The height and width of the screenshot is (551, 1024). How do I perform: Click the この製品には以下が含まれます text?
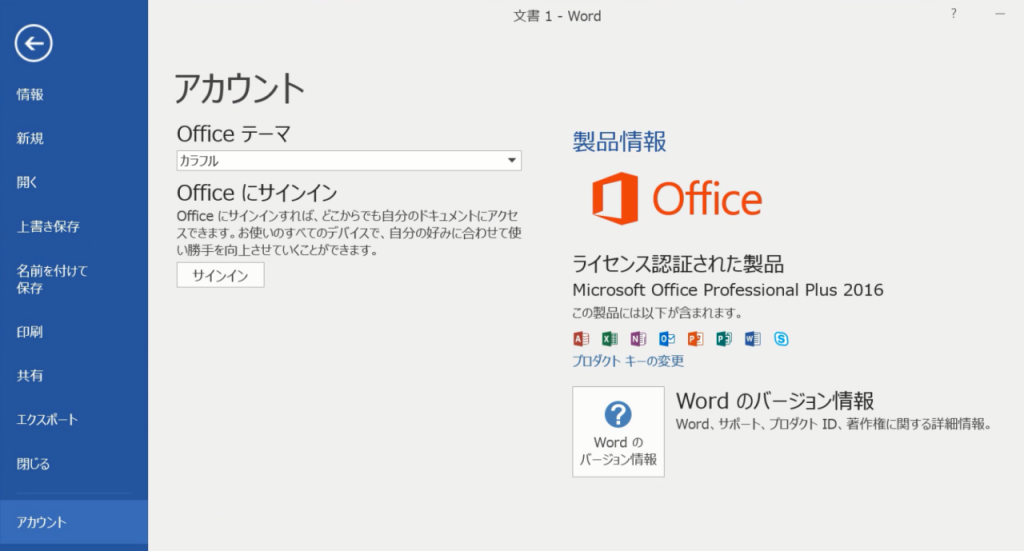click(x=657, y=313)
